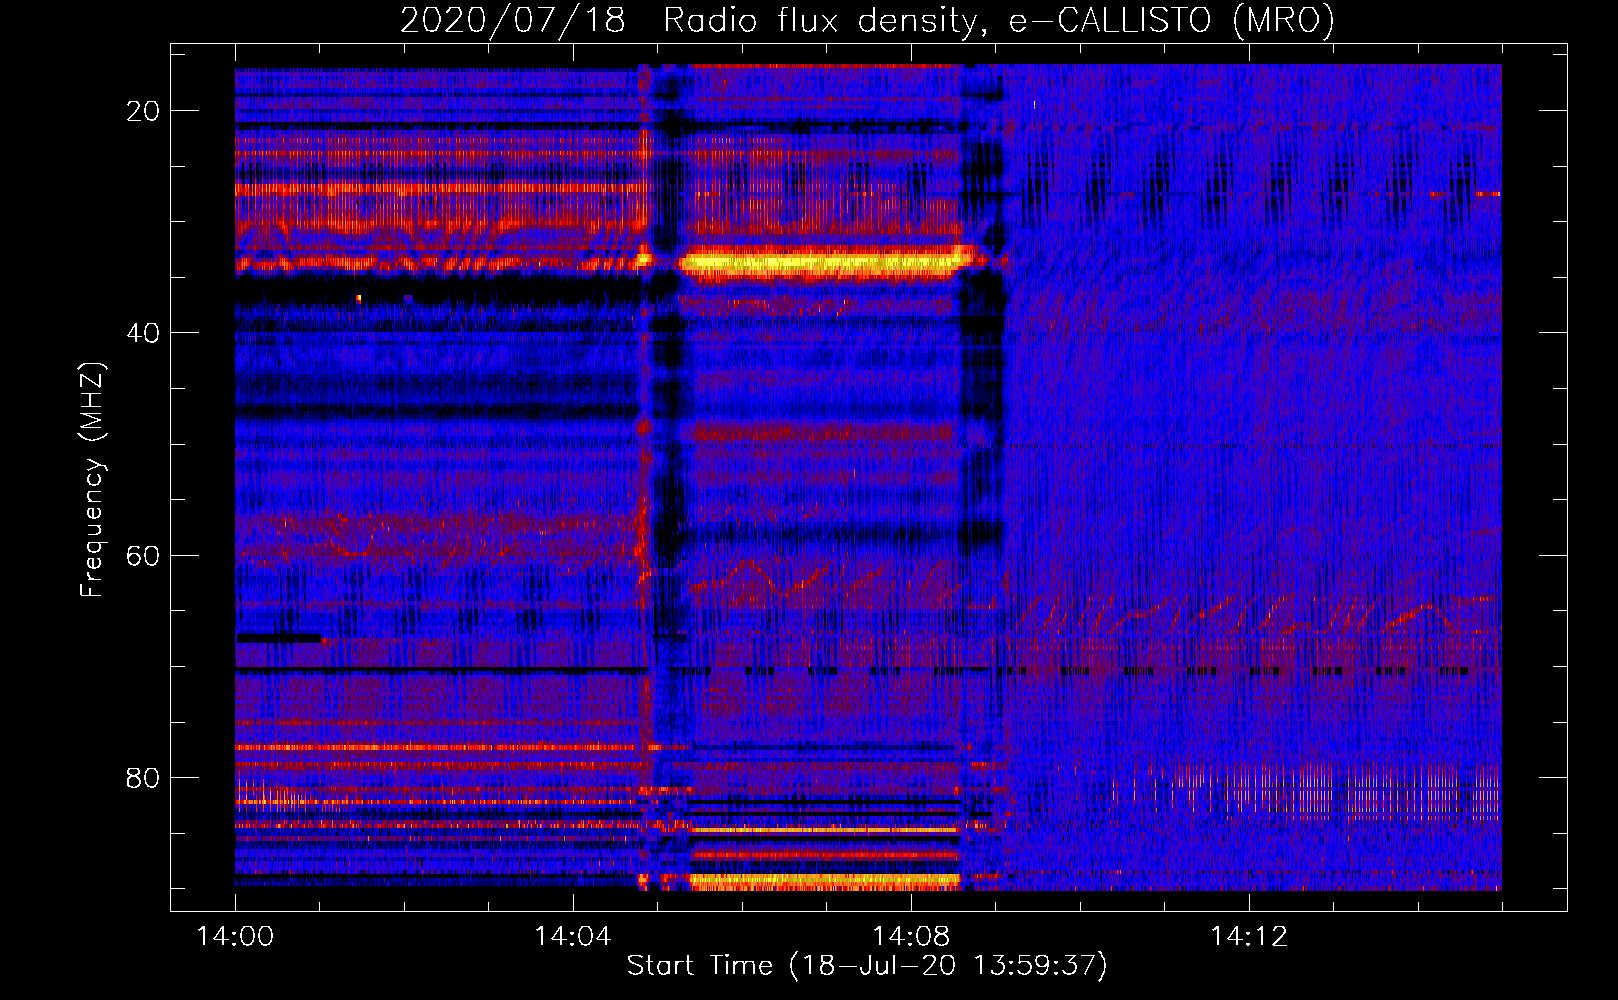This screenshot has width=1618, height=1000.
Task: Select the y-axis label 'Frequency (MHZ)'
Action: click(x=92, y=480)
